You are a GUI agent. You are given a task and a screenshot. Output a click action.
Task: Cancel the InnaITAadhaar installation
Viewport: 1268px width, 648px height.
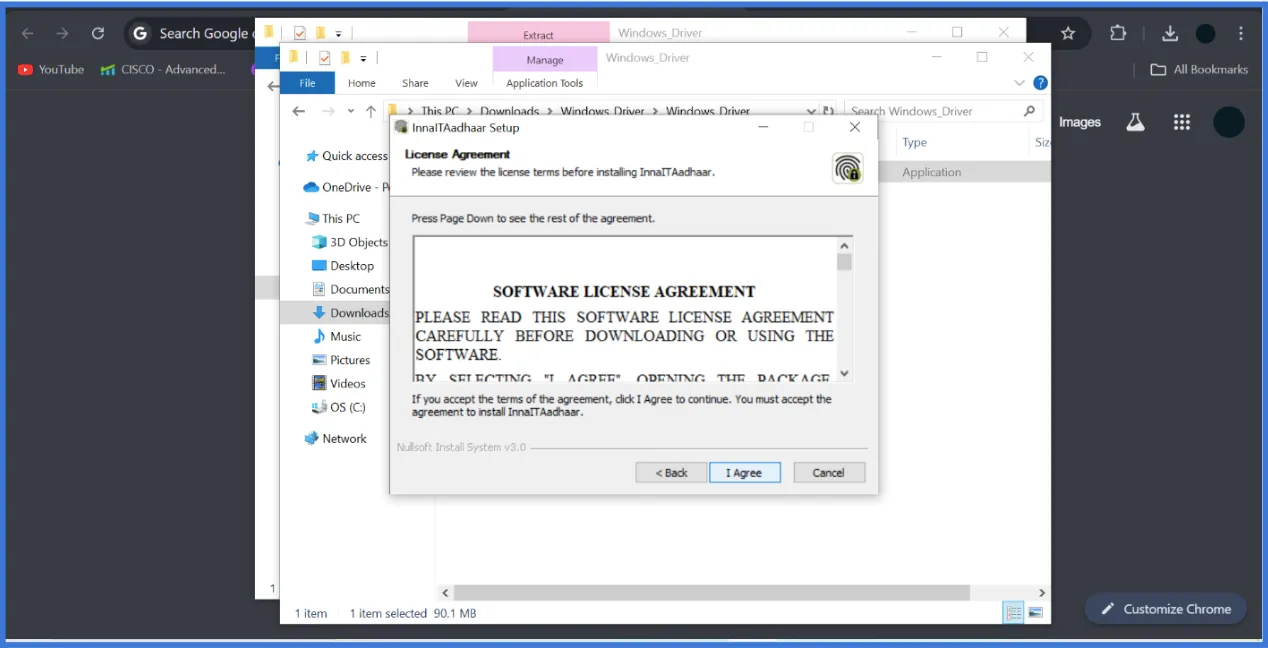[829, 473]
